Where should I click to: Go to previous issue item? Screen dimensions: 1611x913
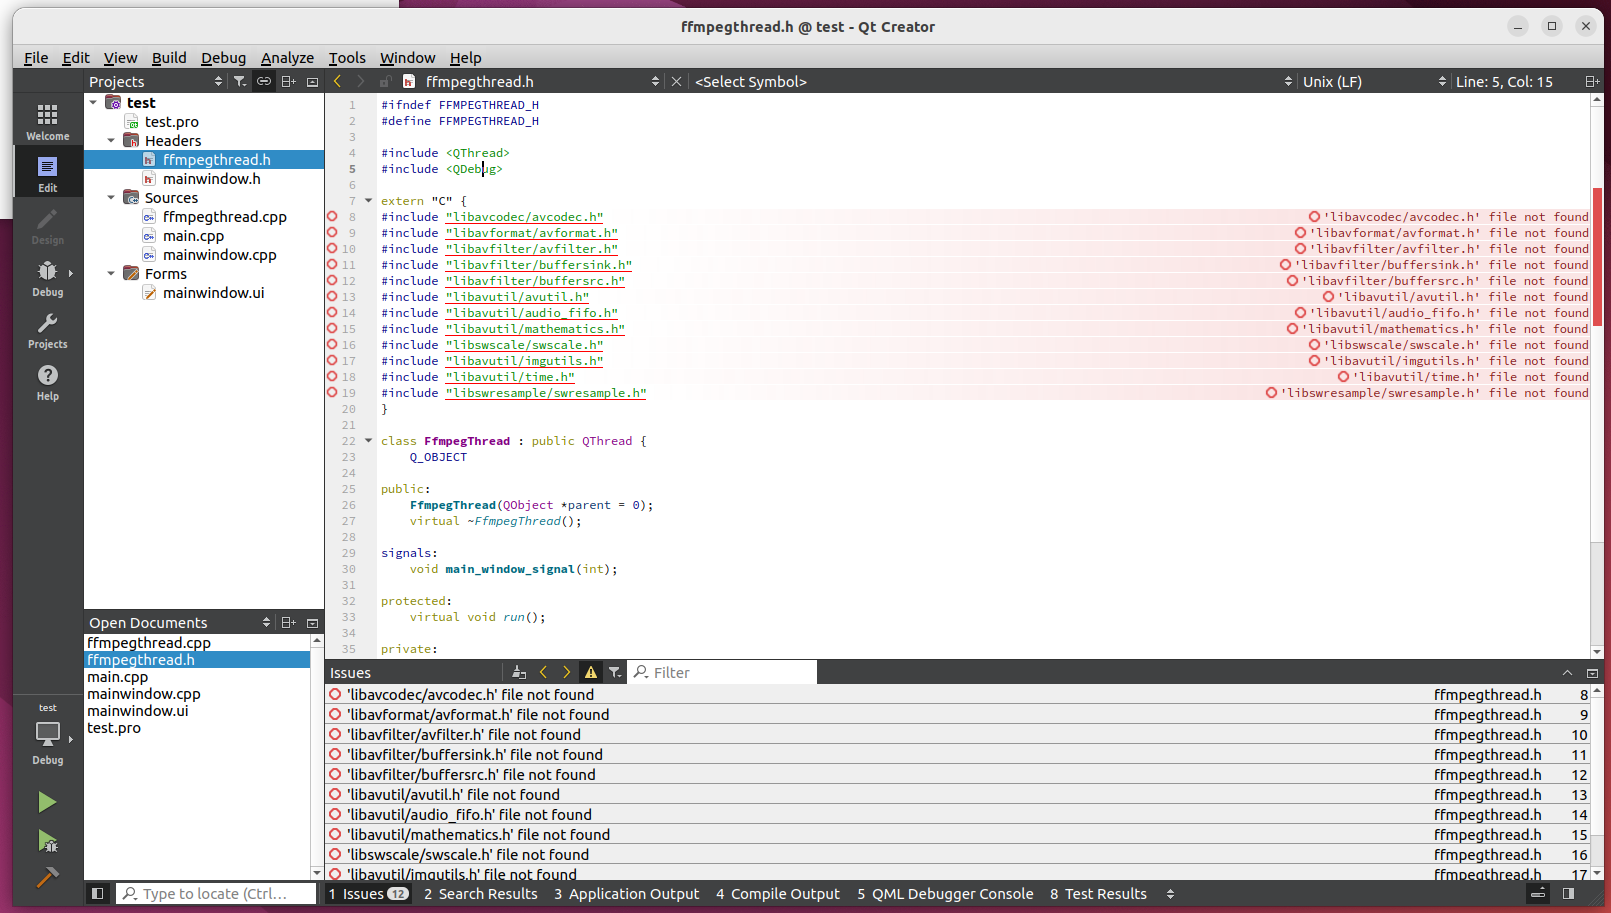[543, 672]
